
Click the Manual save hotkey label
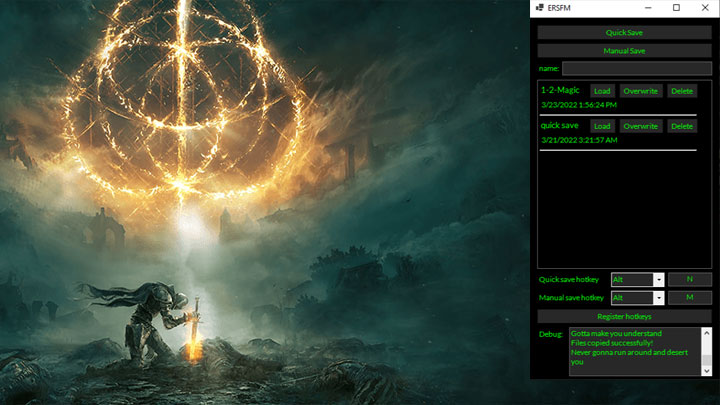[571, 298]
